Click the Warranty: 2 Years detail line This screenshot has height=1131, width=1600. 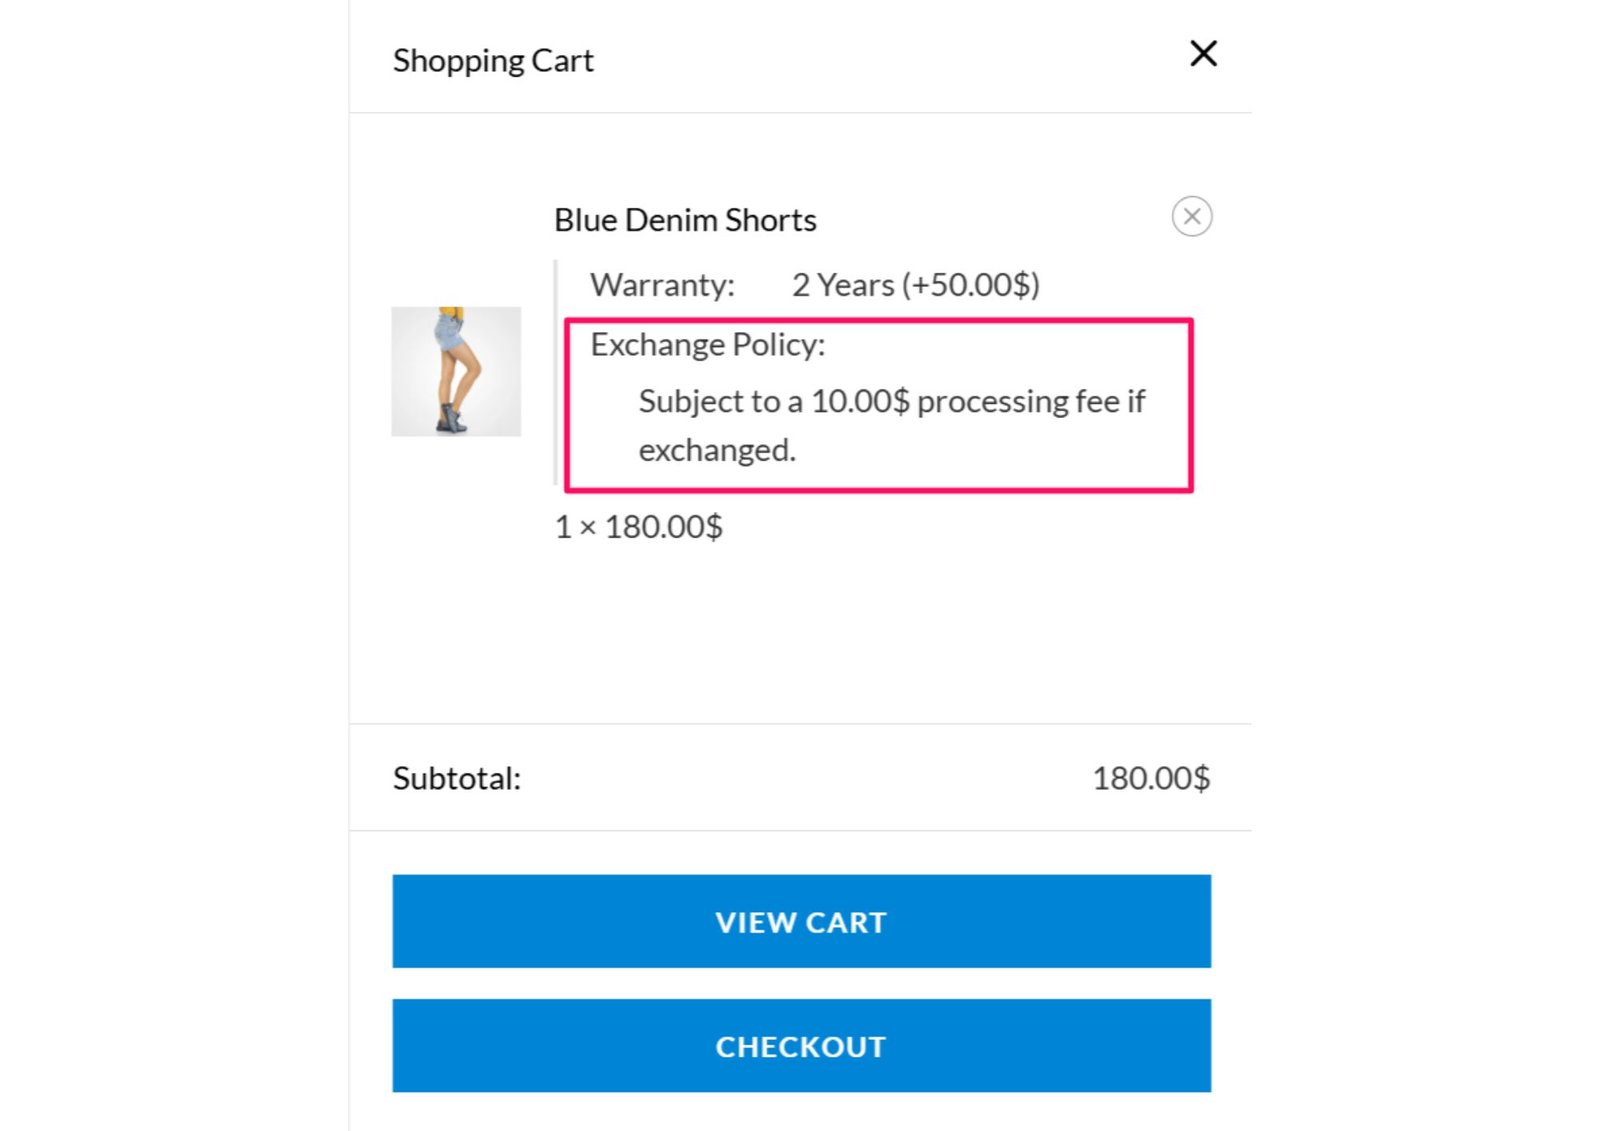[x=815, y=284]
